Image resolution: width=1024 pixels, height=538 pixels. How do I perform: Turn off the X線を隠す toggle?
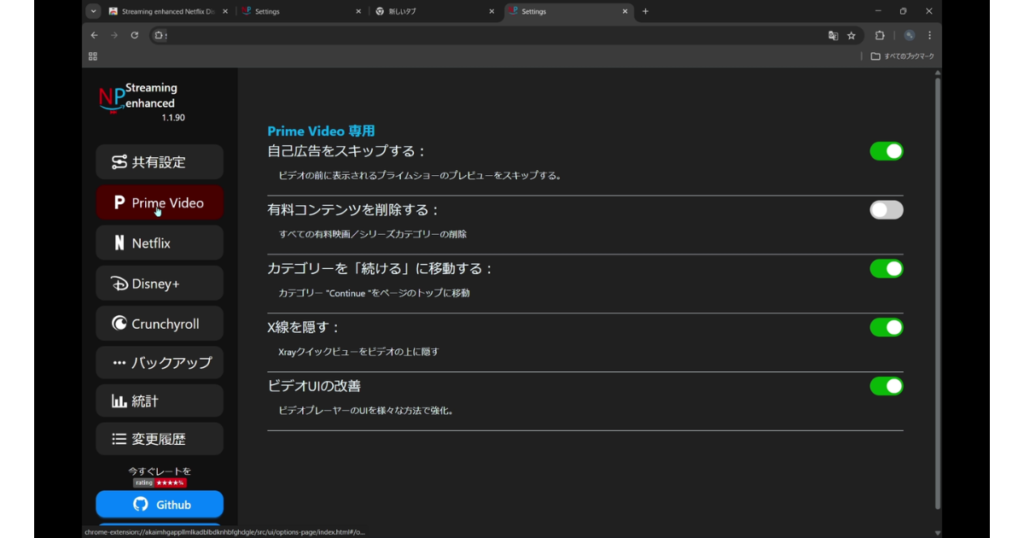click(886, 327)
